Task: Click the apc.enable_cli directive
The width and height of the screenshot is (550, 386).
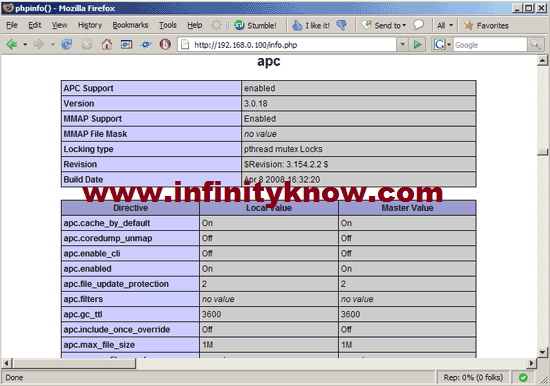Action: pyautogui.click(x=92, y=253)
